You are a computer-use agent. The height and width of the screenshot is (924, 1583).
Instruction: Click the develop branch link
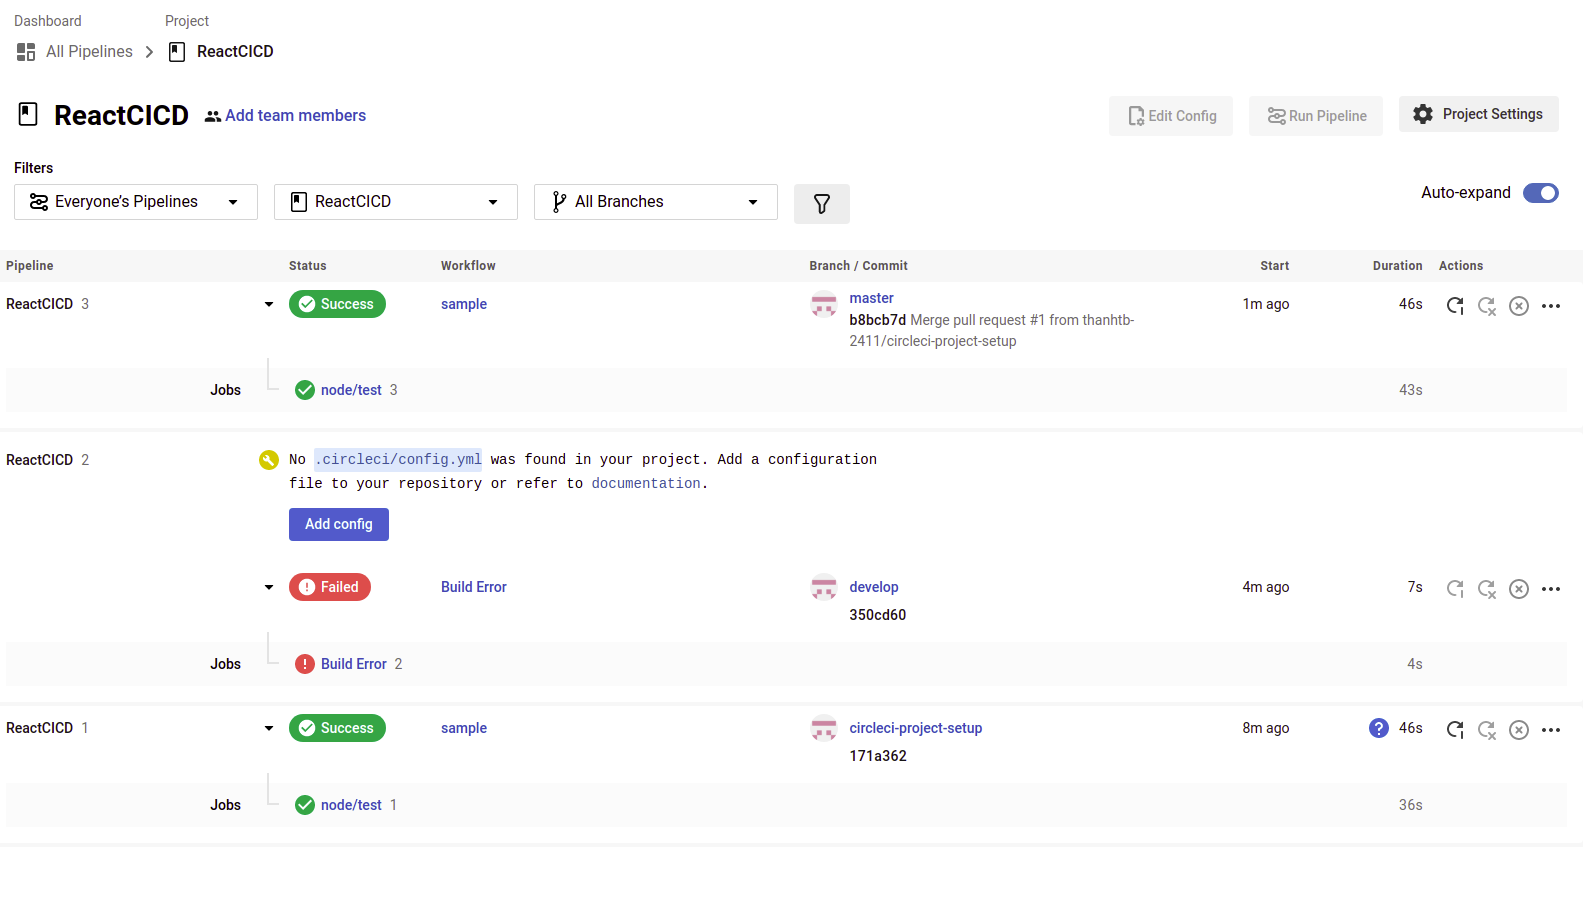873,587
